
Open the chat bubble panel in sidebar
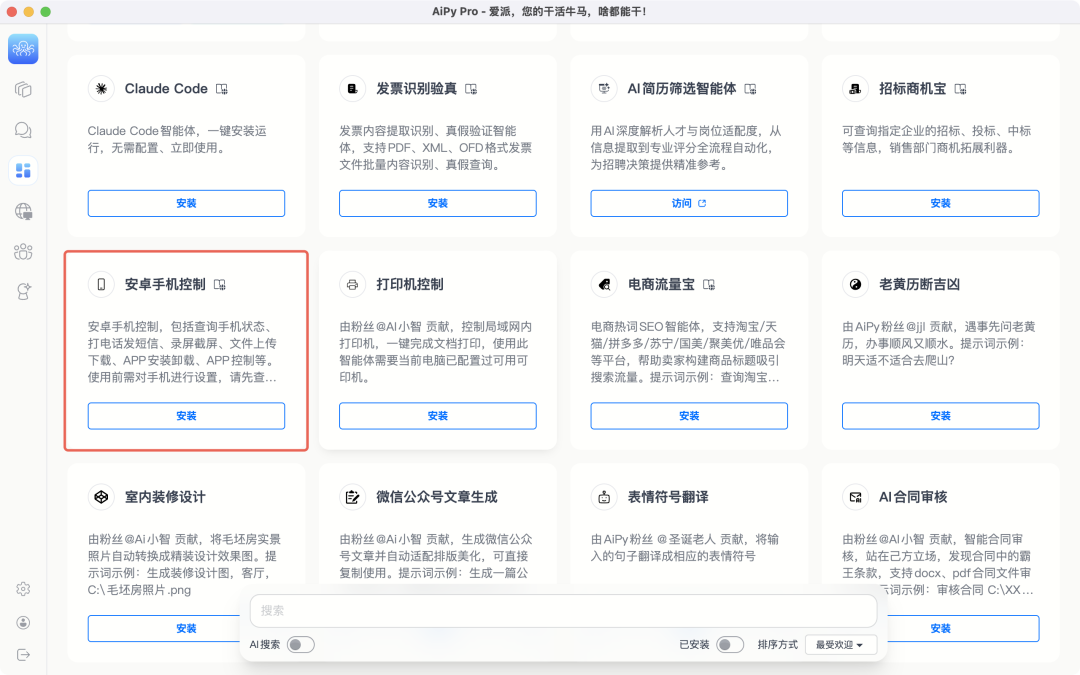click(x=22, y=130)
